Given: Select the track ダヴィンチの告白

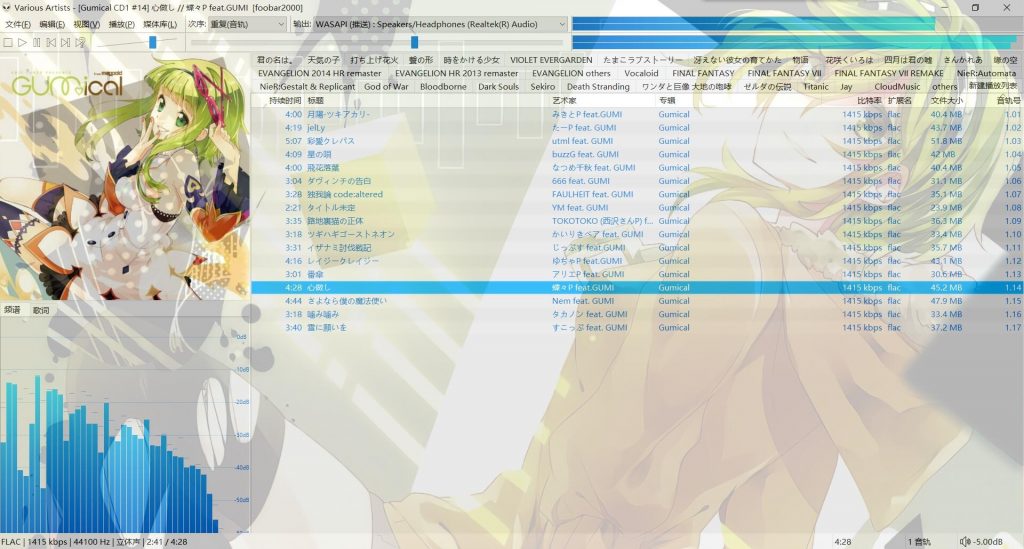Looking at the screenshot, I should (x=637, y=181).
